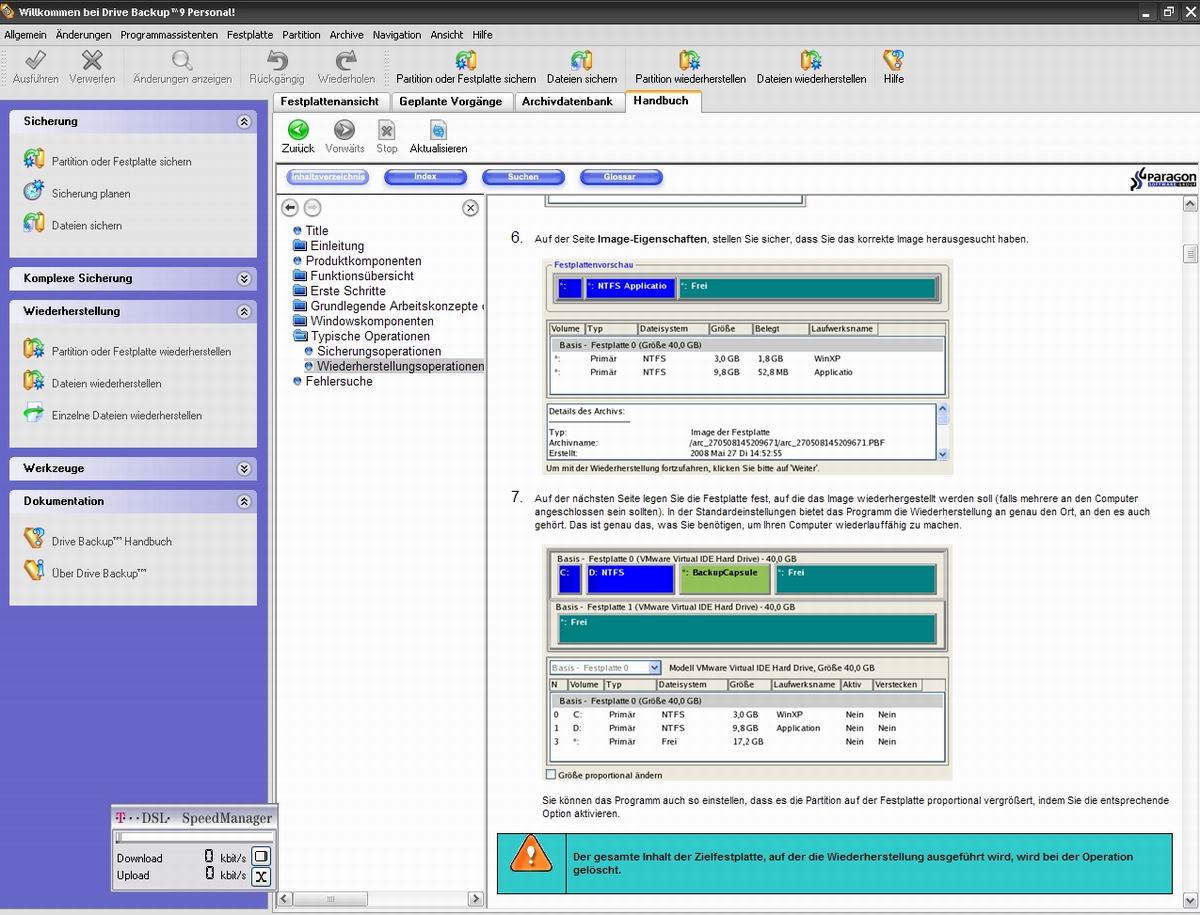The image size is (1200, 915).
Task: Click blue D: NTFS partition block
Action: tap(630, 579)
